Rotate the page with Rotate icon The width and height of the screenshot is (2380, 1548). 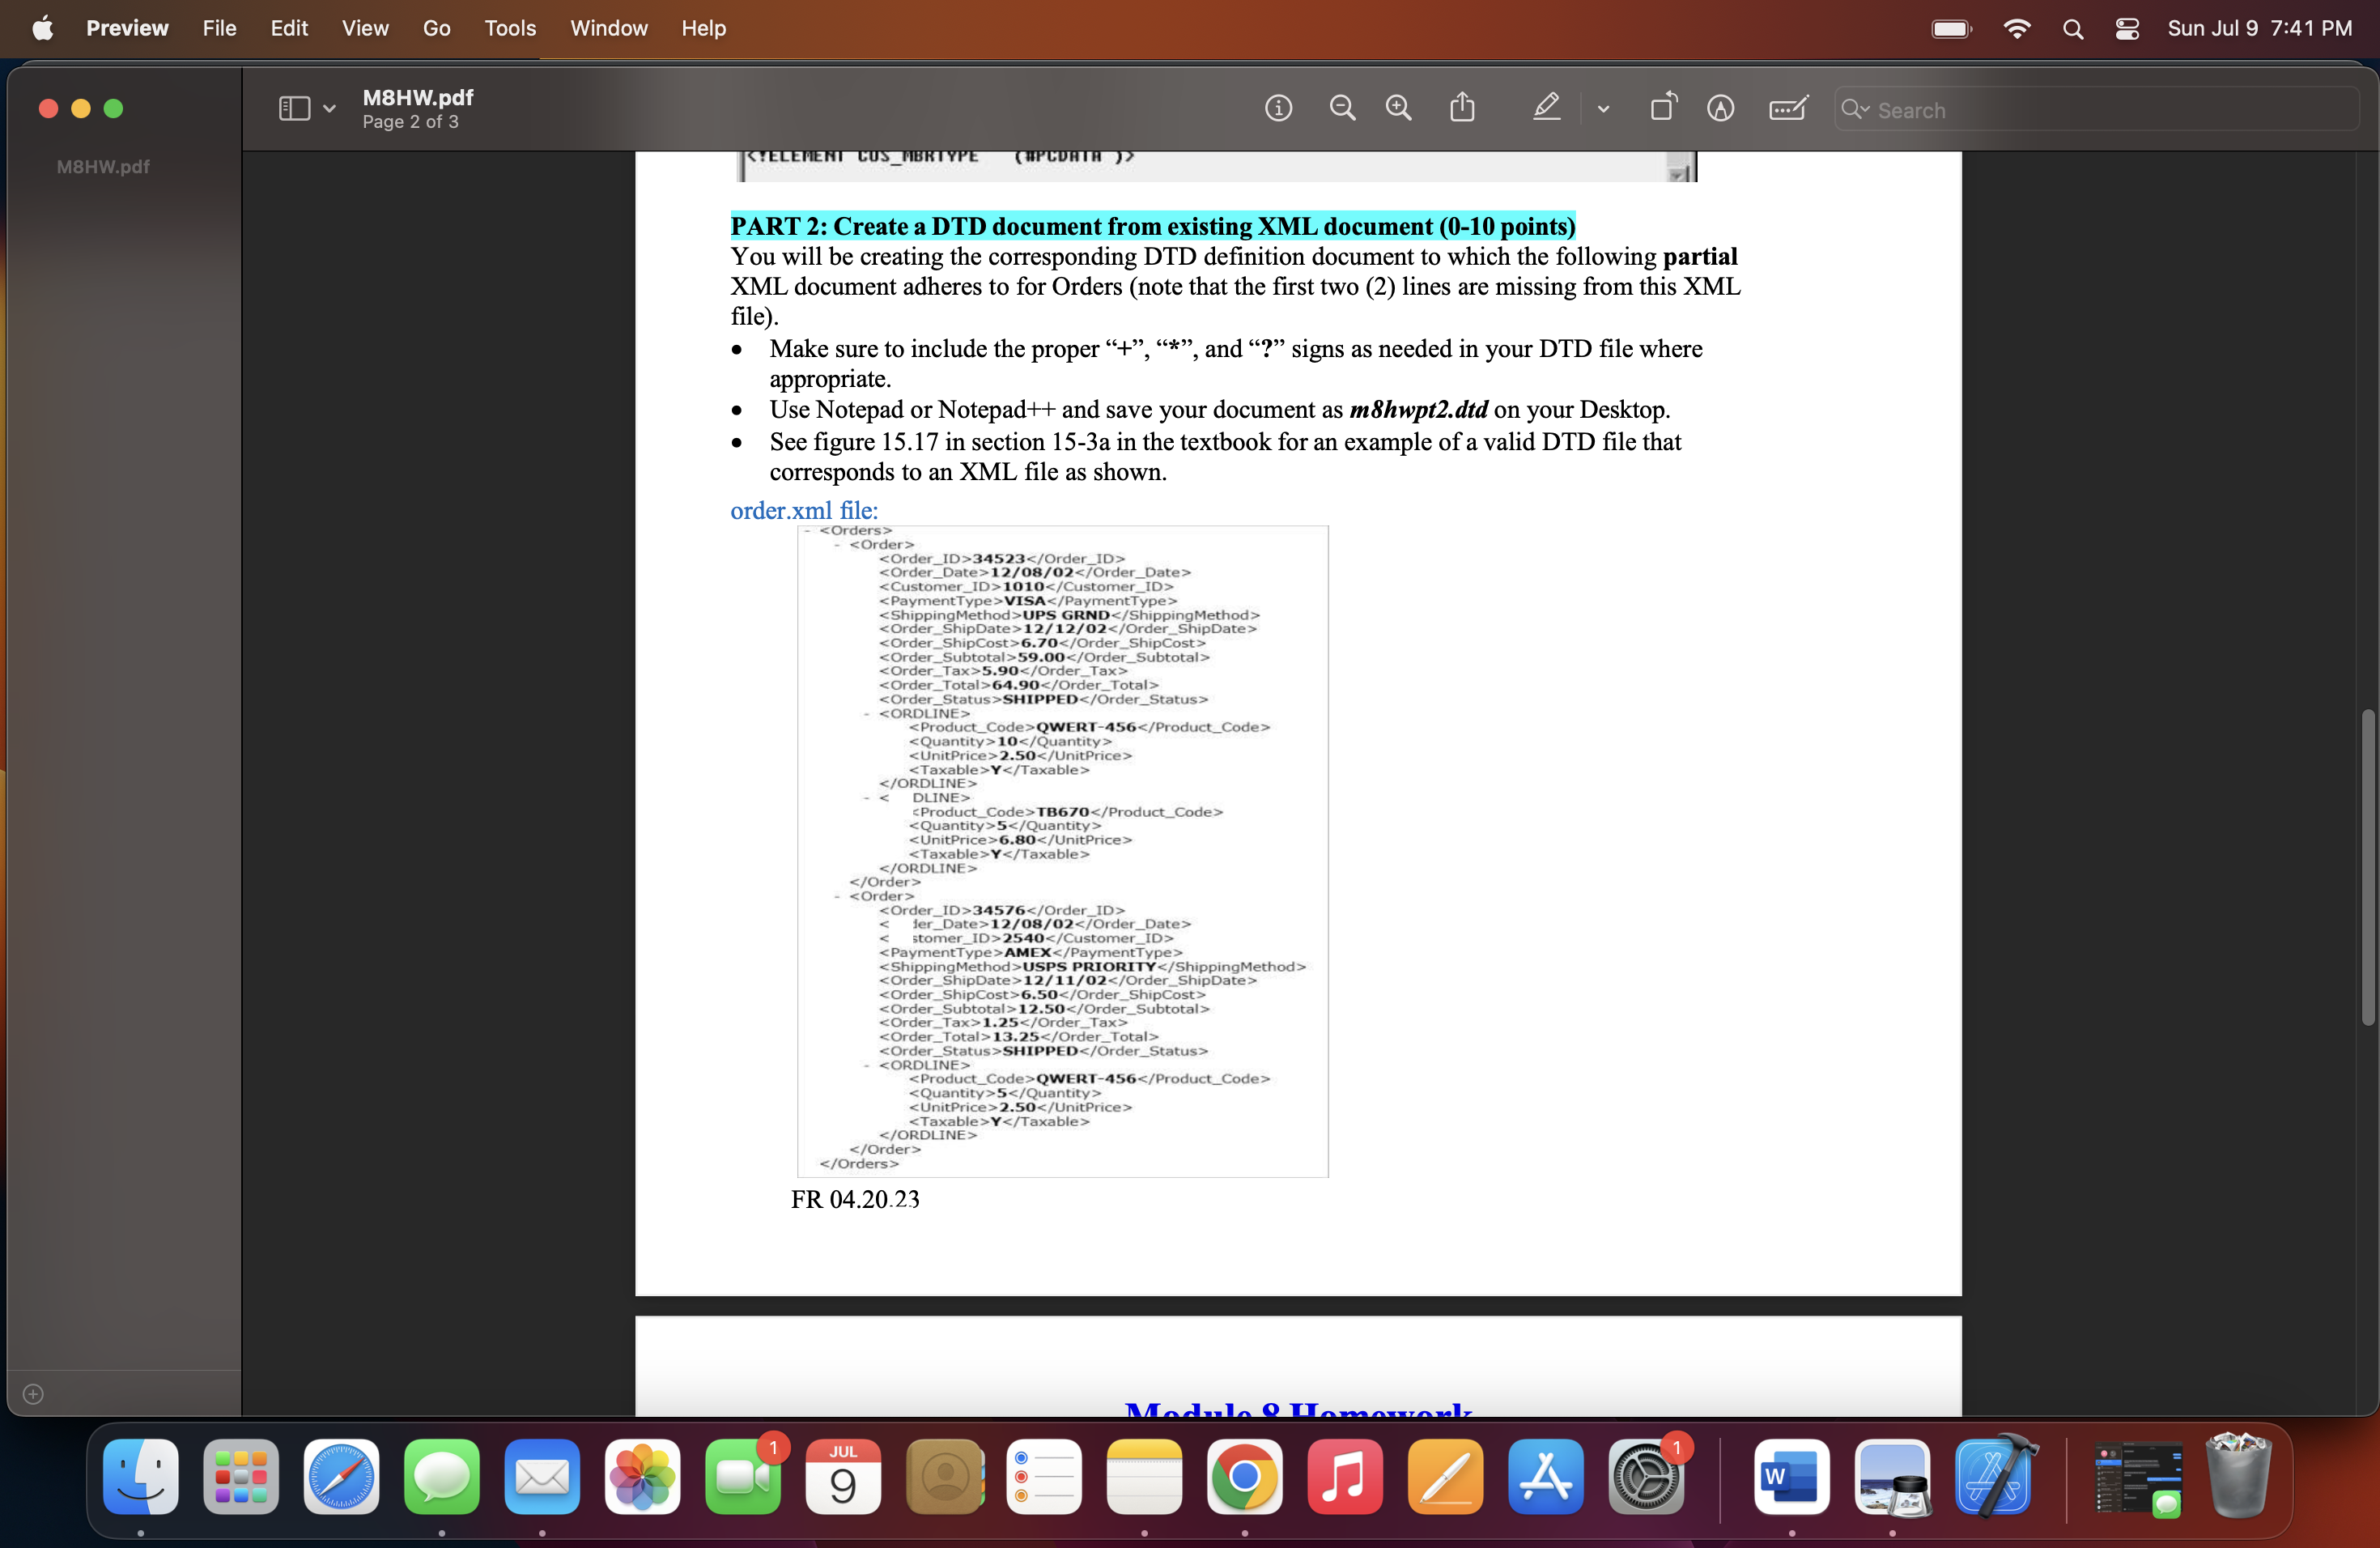tap(1663, 108)
